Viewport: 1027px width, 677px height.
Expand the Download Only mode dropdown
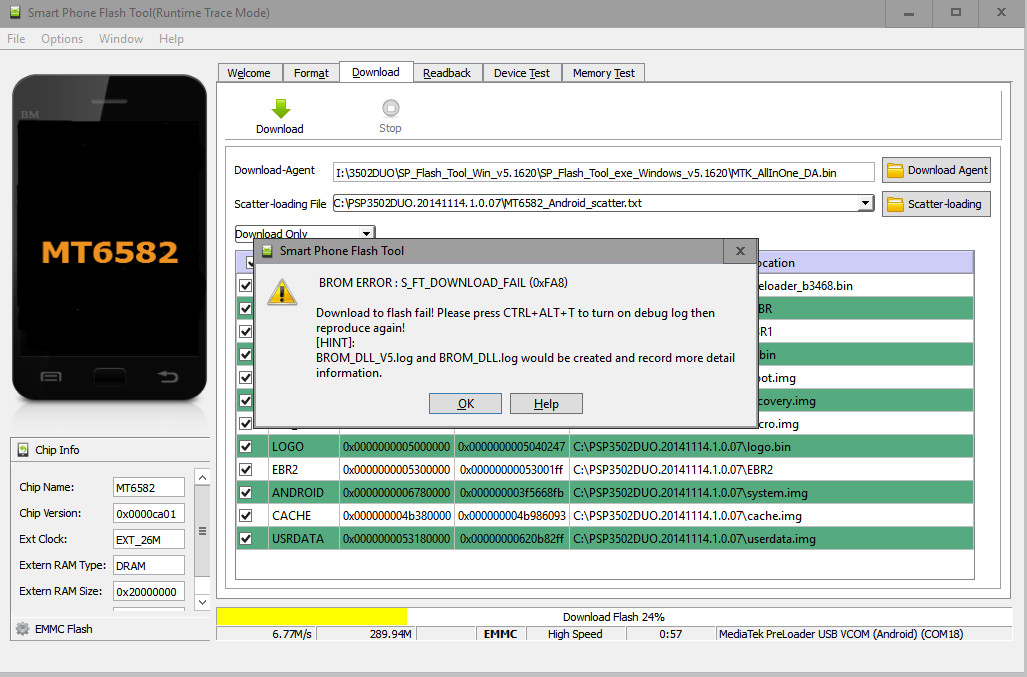366,234
